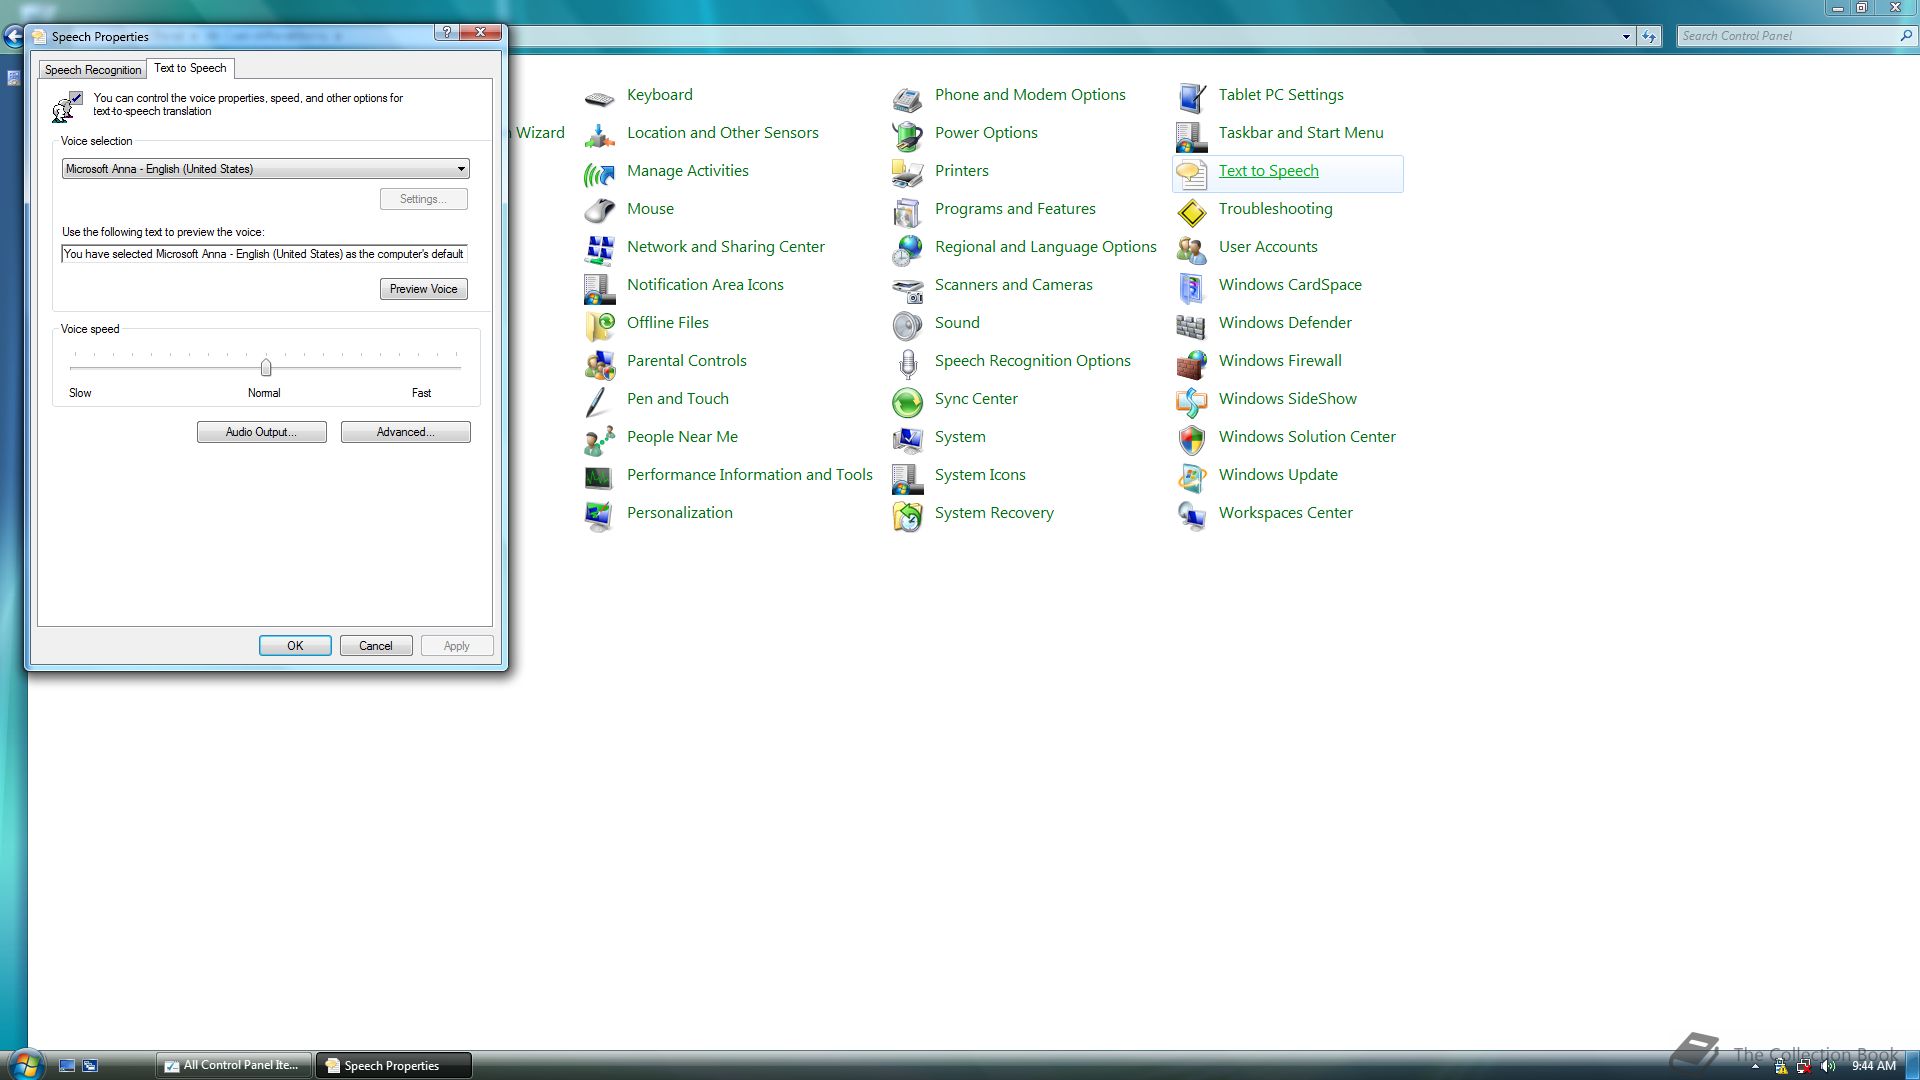This screenshot has width=1920, height=1080.
Task: Click the Mouse icon in Control Panel
Action: coord(599,211)
